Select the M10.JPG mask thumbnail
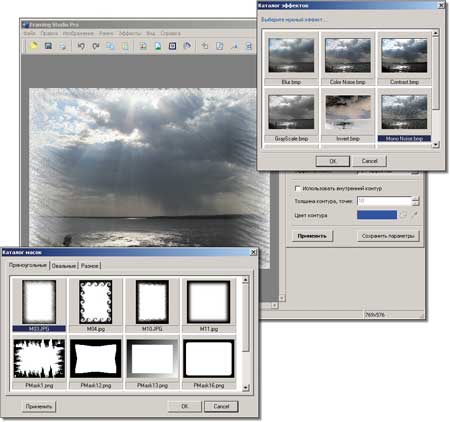Viewport: 450px width, 422px height. point(152,302)
